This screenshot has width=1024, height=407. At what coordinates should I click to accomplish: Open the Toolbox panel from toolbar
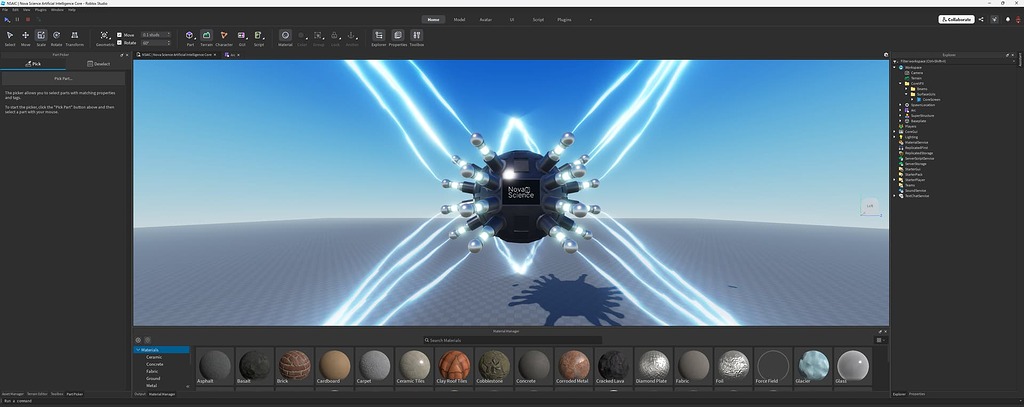(x=416, y=38)
